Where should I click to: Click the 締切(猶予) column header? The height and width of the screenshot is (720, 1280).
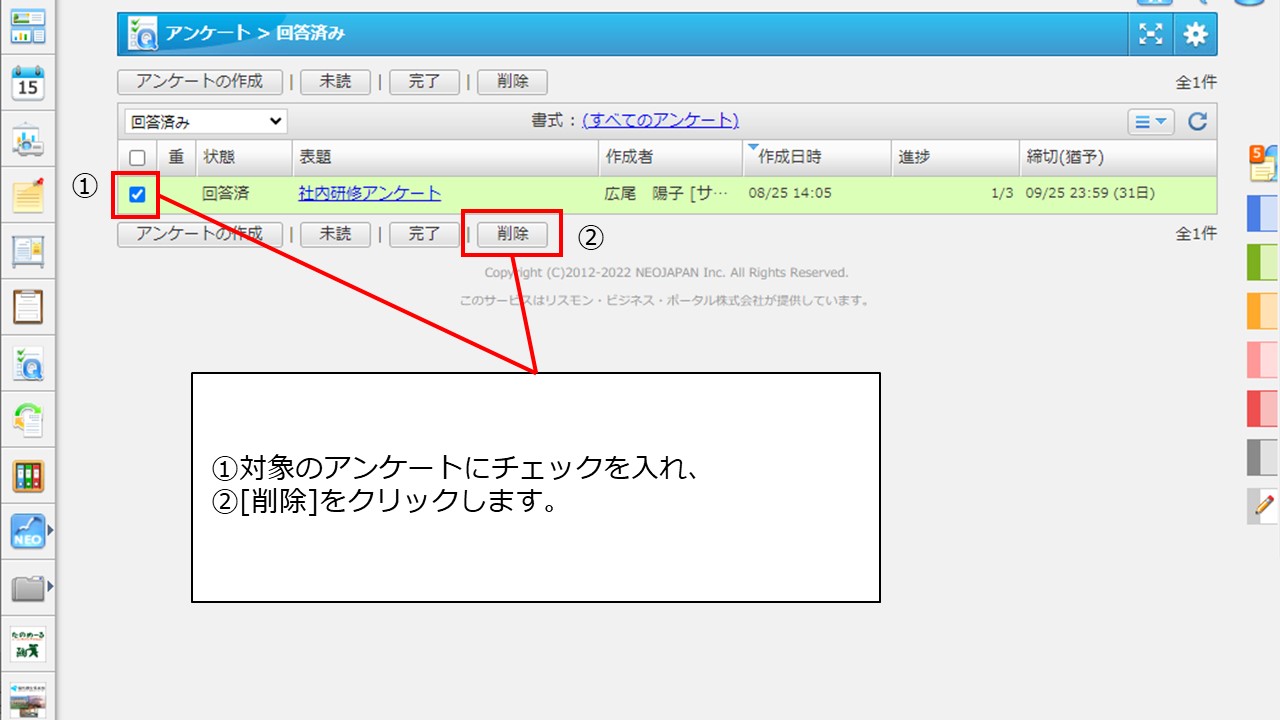pos(1065,157)
